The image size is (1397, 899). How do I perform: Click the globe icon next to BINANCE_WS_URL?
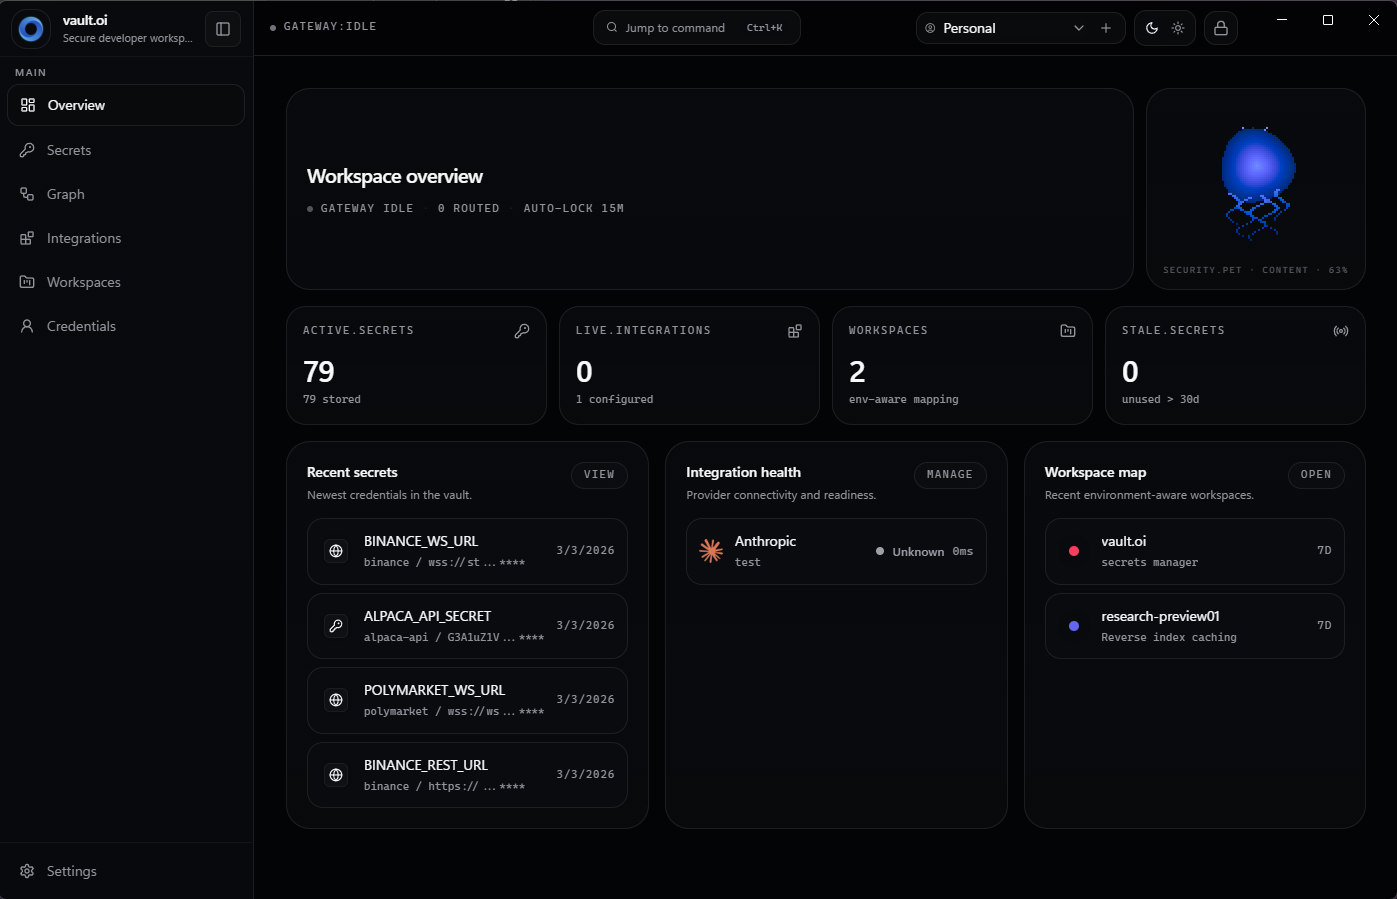(335, 550)
